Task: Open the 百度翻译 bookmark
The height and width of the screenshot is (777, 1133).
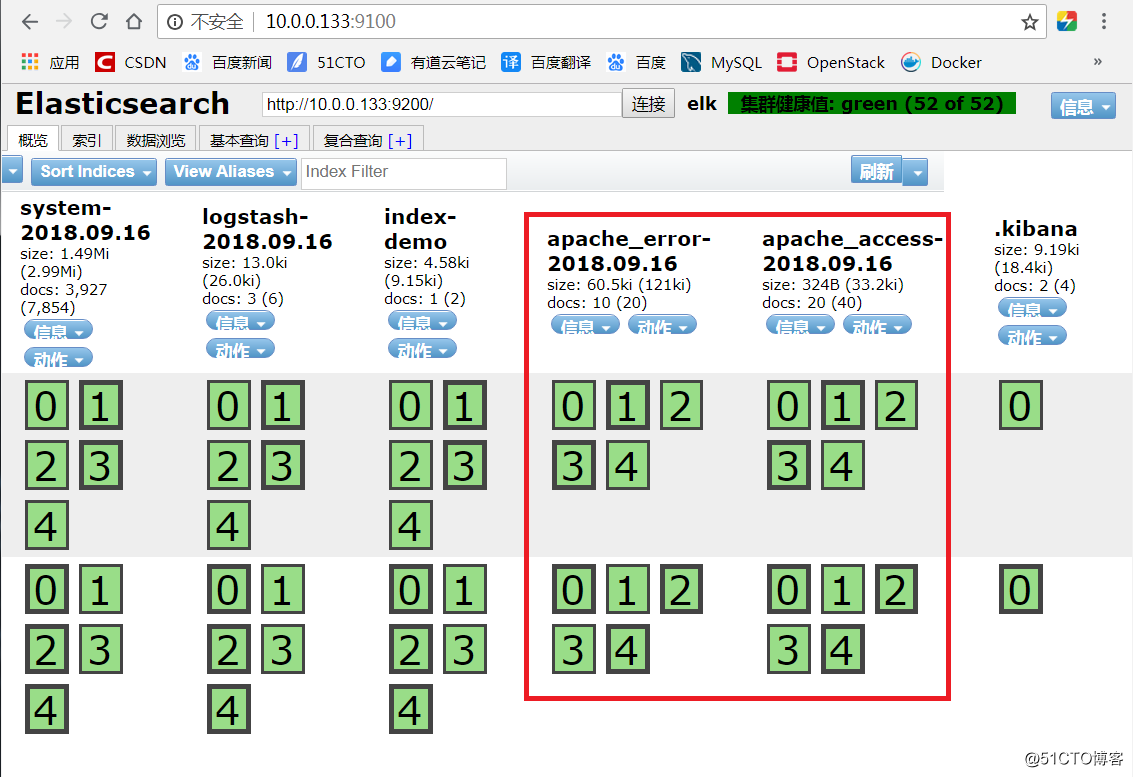Action: (x=546, y=62)
